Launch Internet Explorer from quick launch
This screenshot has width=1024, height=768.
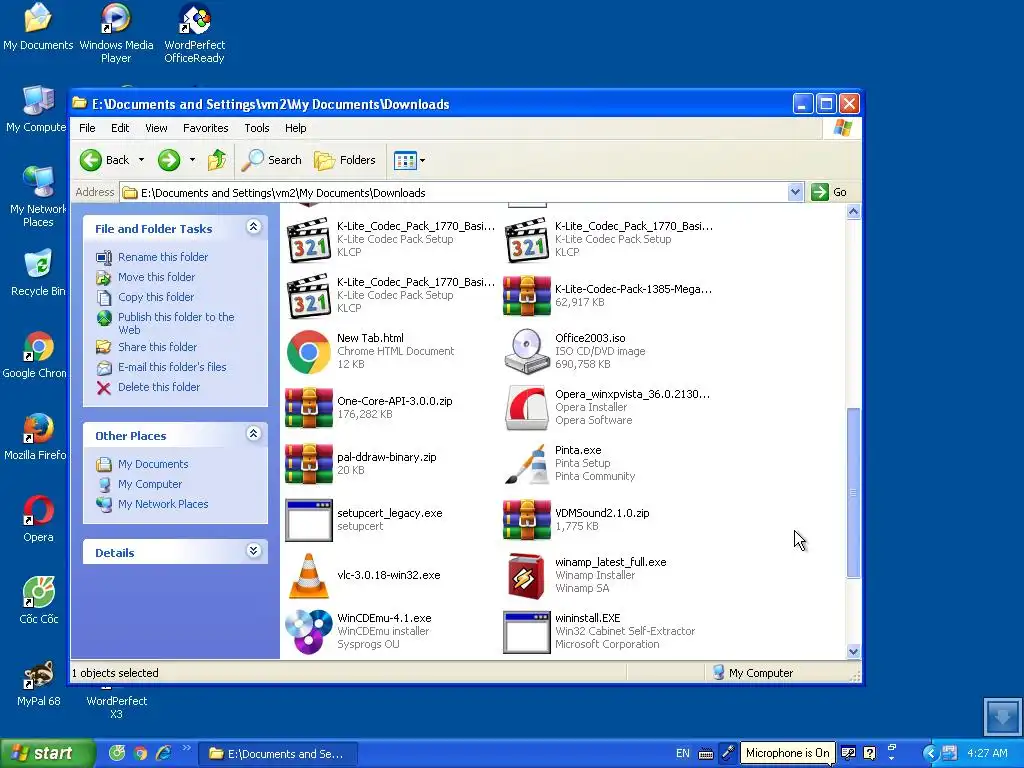[163, 753]
